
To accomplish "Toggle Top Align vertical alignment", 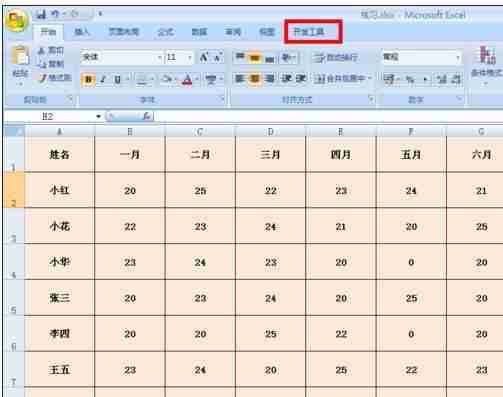I will [x=240, y=57].
